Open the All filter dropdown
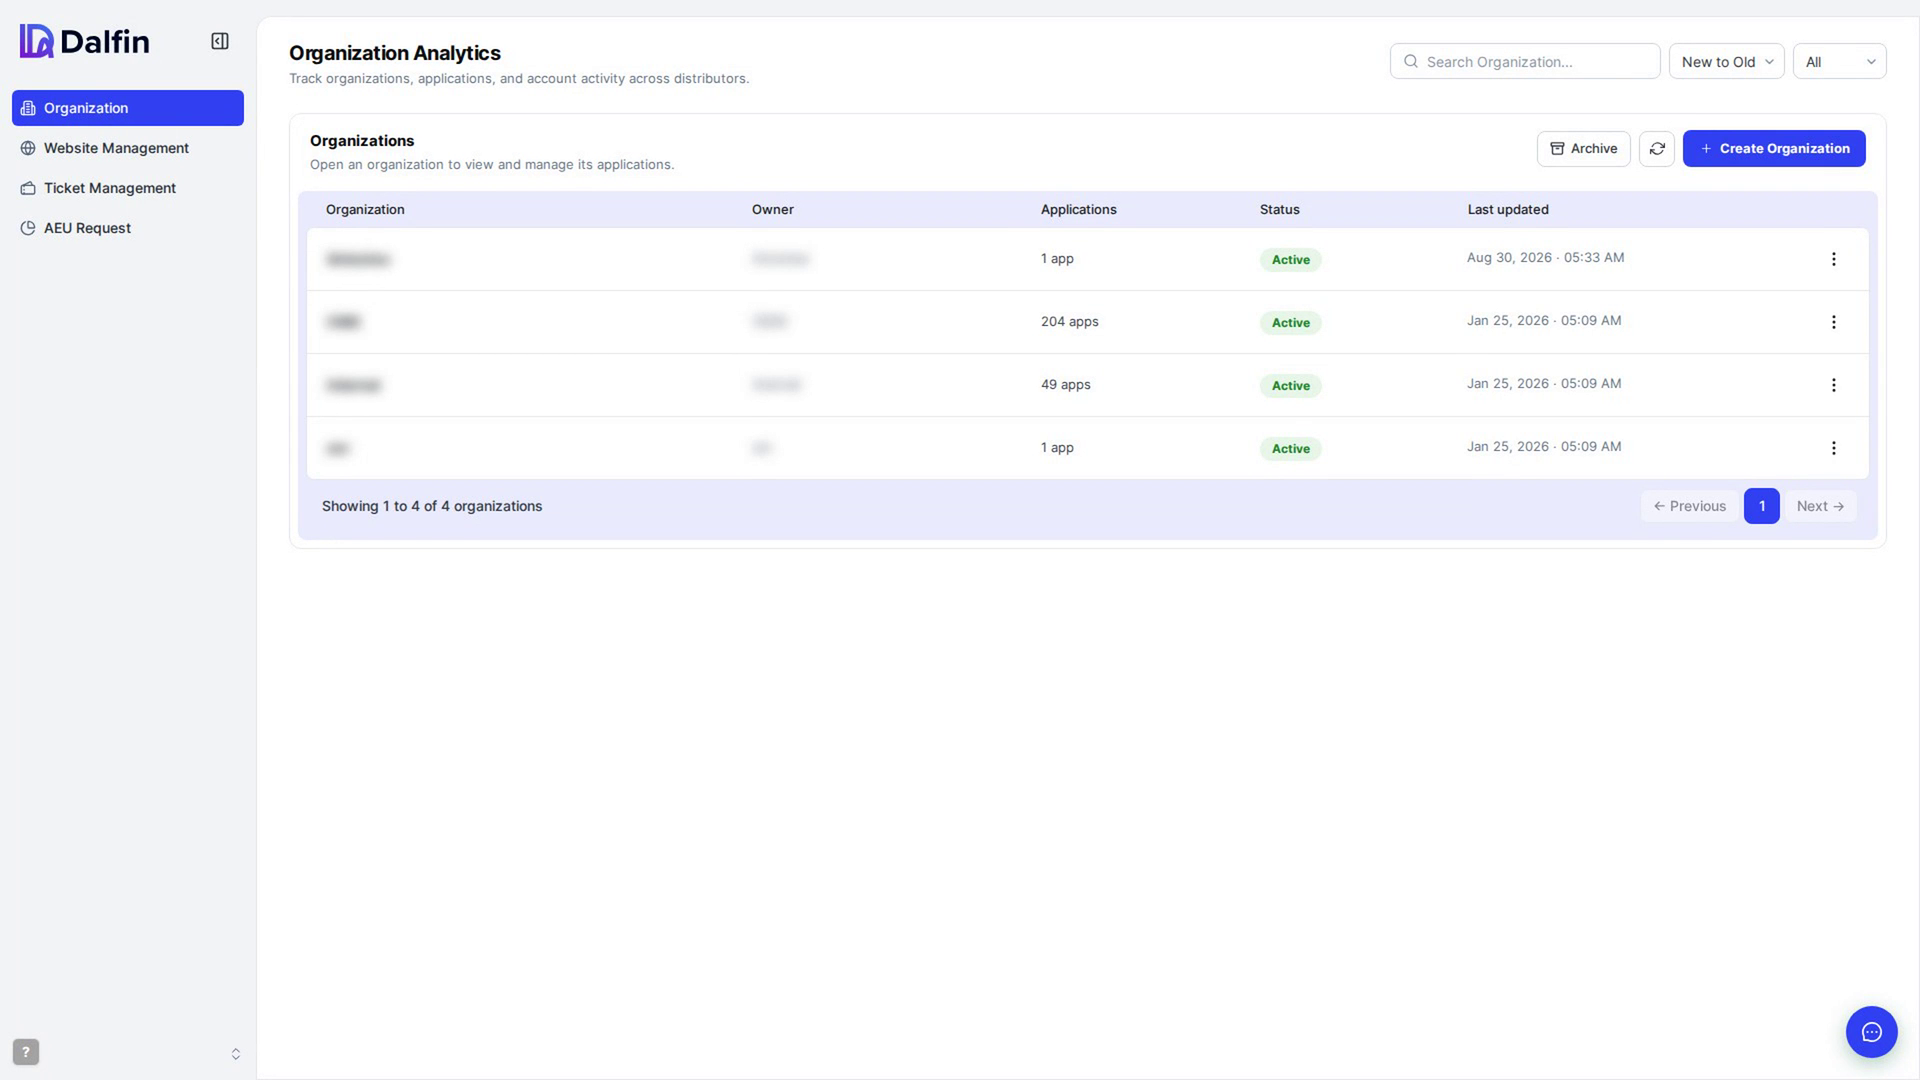This screenshot has width=1920, height=1080. (x=1840, y=61)
